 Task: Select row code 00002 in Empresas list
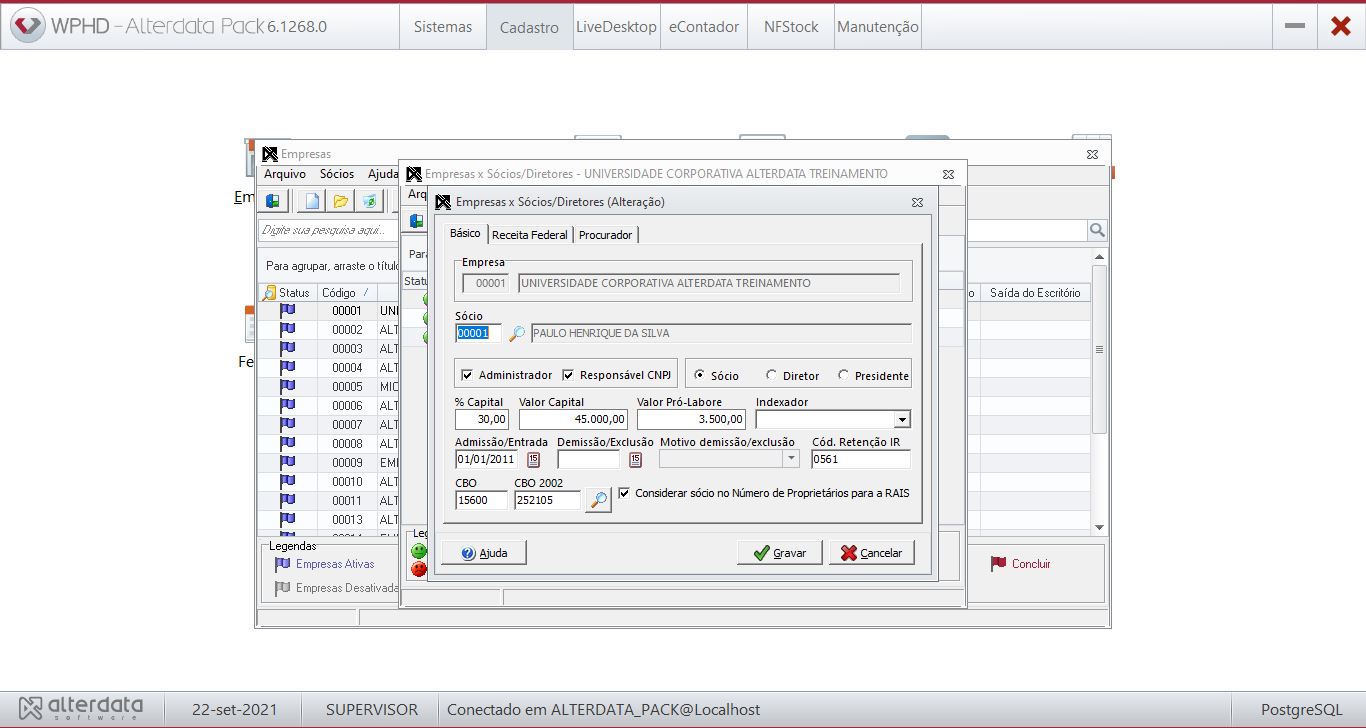[347, 329]
